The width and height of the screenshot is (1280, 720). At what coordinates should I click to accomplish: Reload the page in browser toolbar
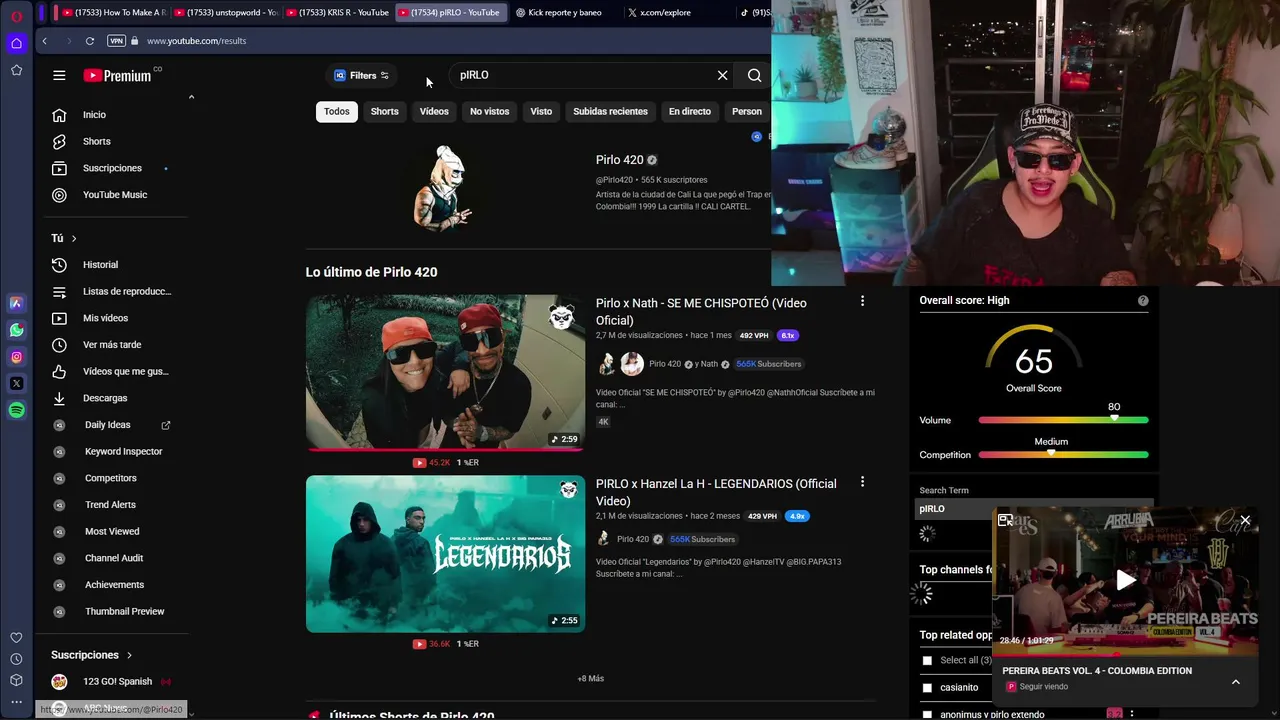pyautogui.click(x=89, y=41)
